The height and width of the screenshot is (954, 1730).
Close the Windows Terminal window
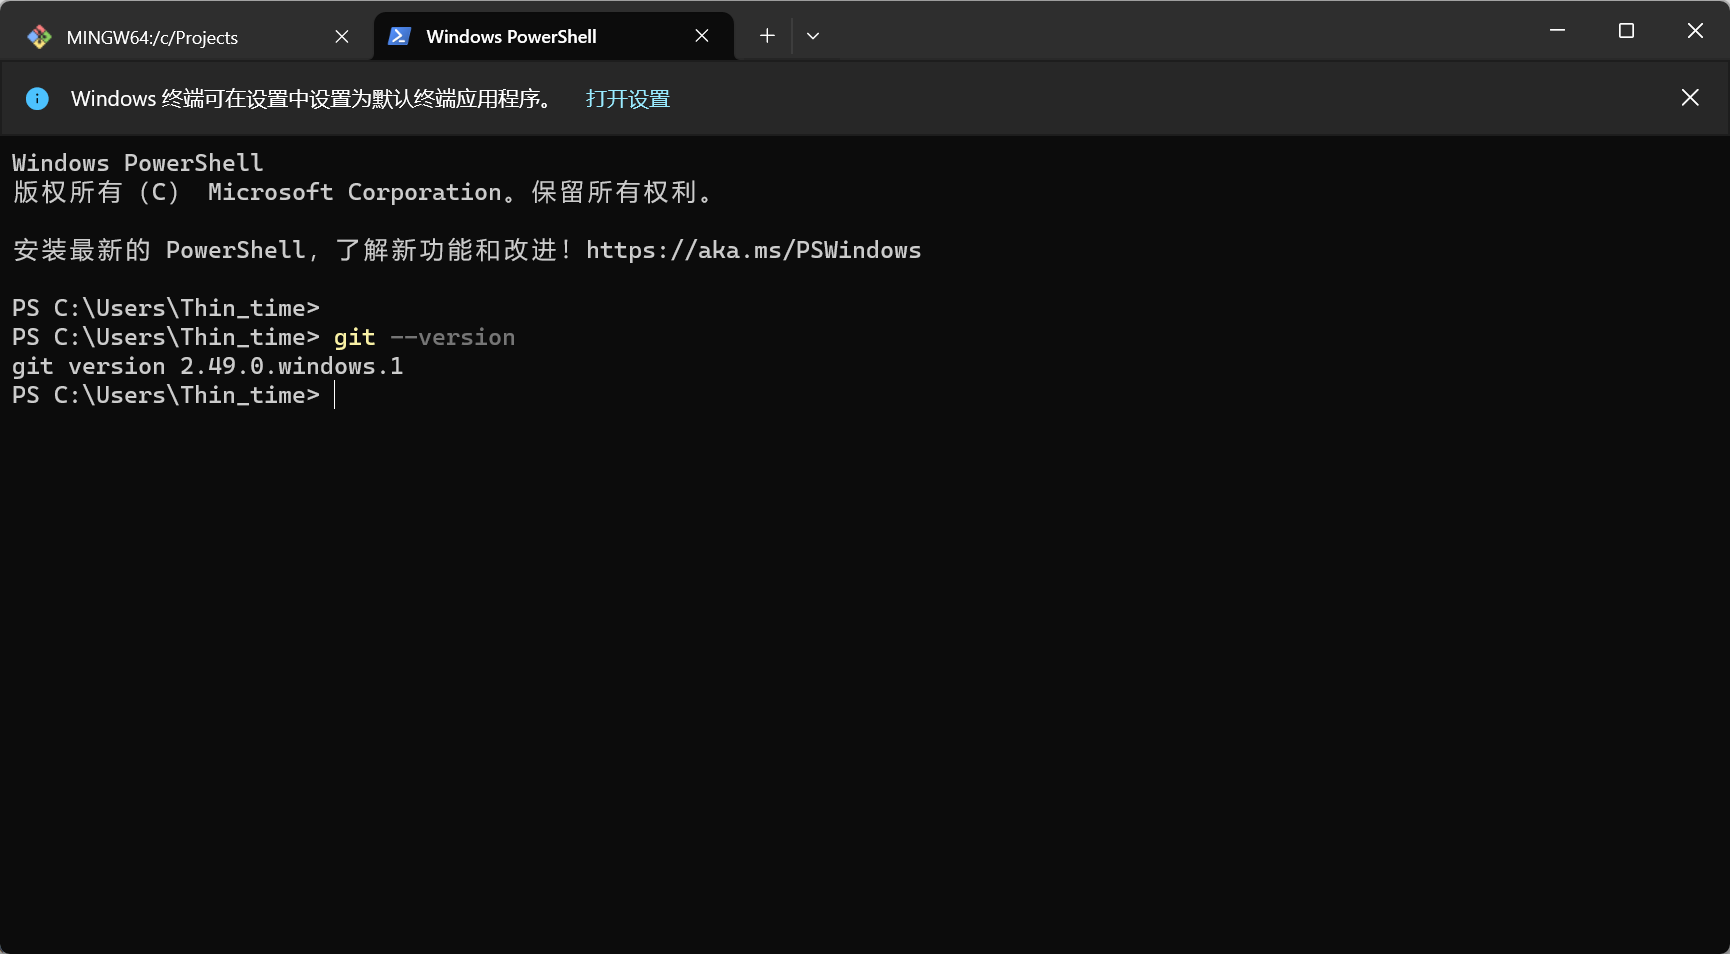[x=1695, y=31]
